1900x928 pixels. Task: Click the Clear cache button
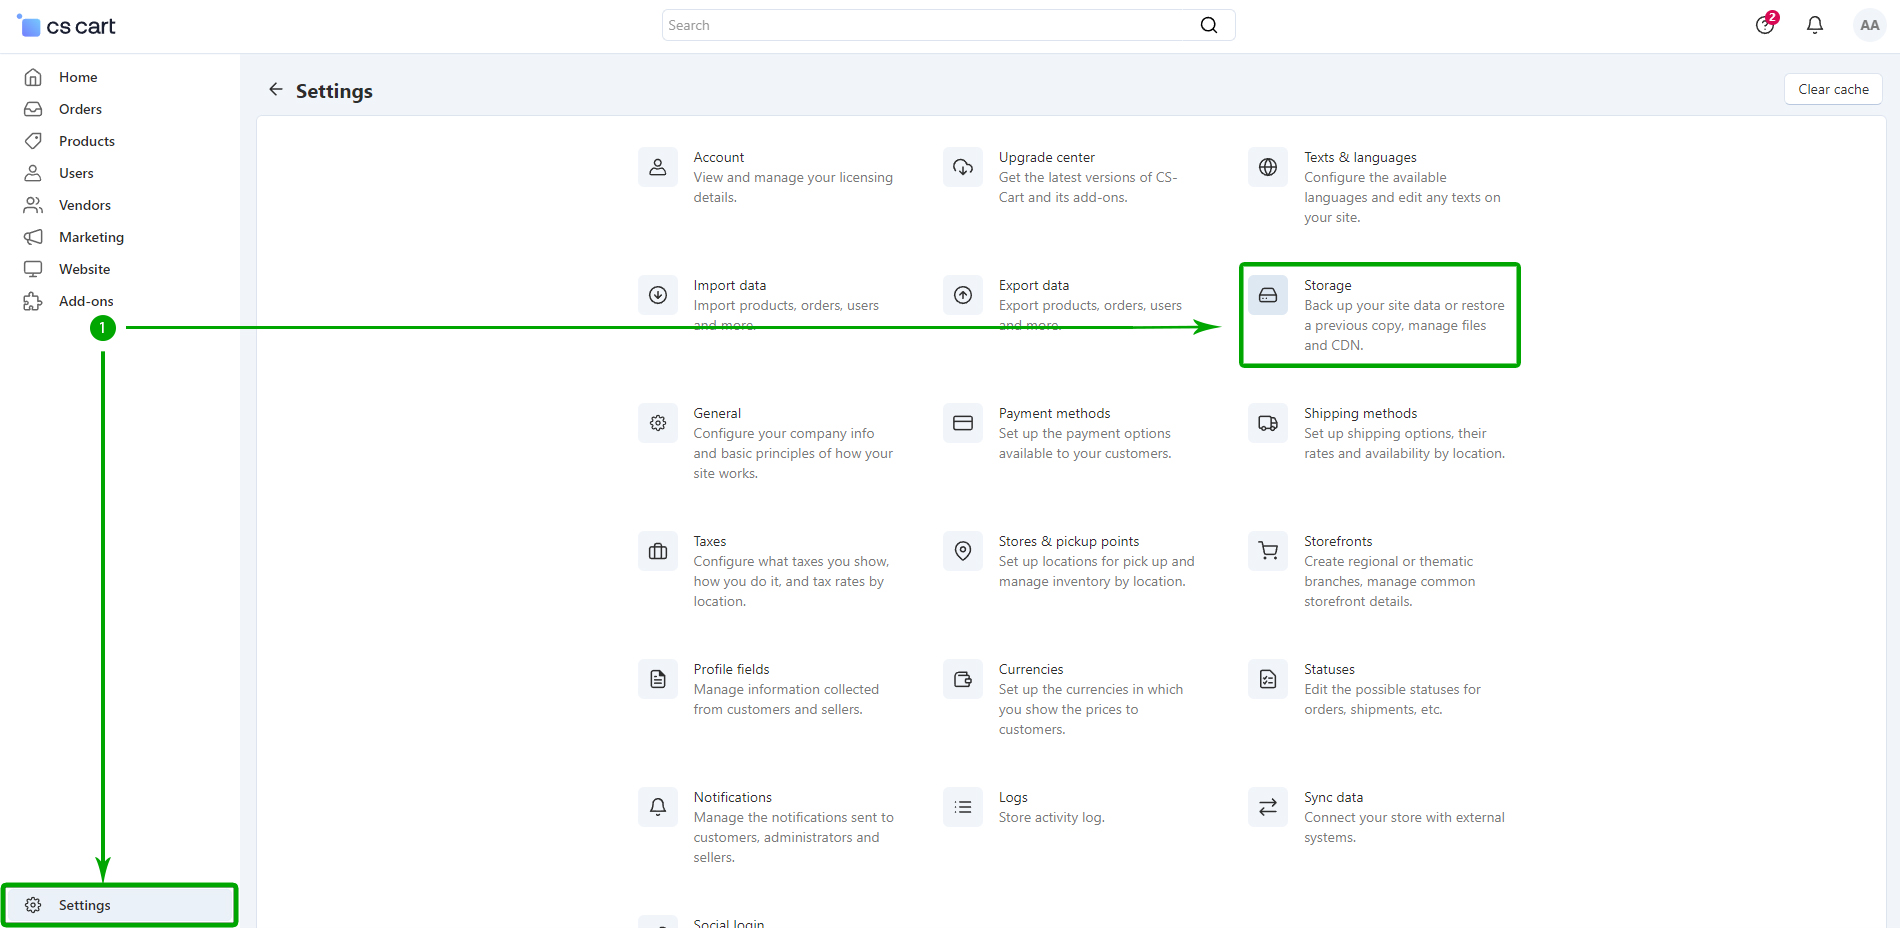coord(1832,89)
